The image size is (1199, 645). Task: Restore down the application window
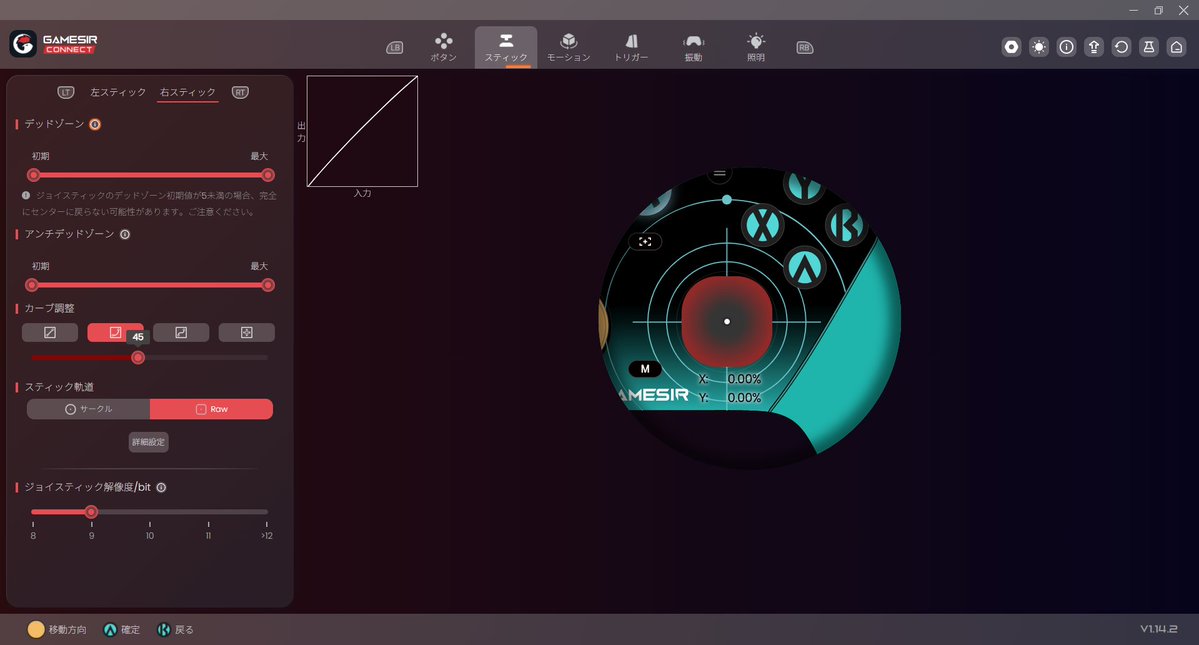1158,10
